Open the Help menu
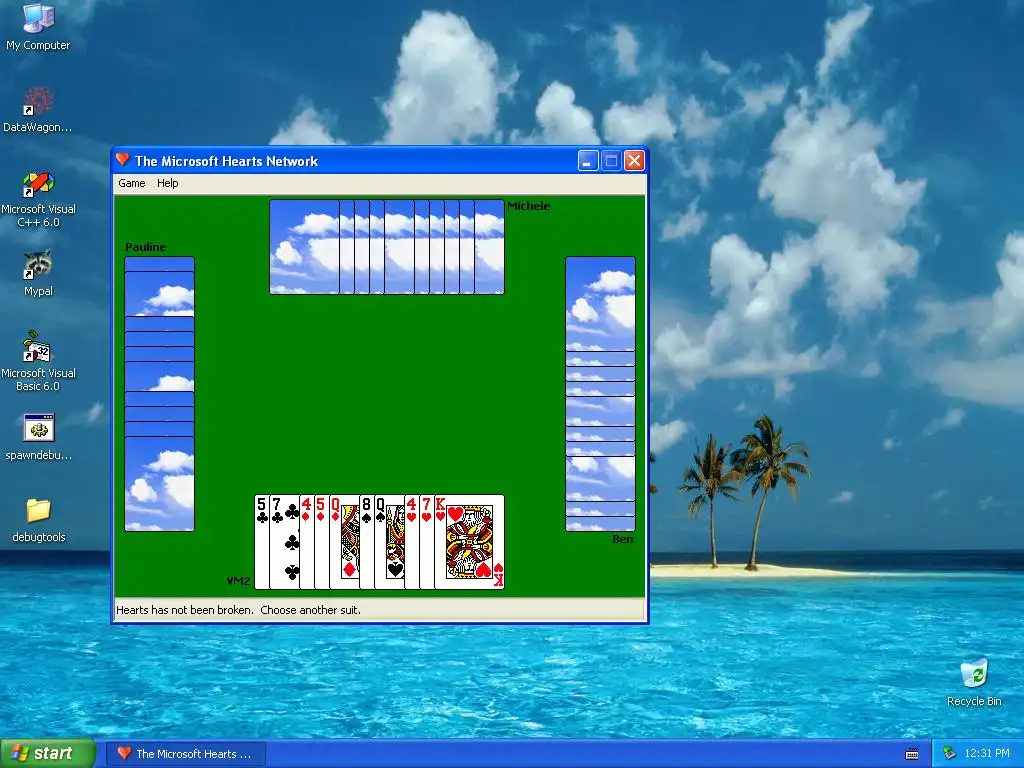The height and width of the screenshot is (768, 1024). (167, 184)
